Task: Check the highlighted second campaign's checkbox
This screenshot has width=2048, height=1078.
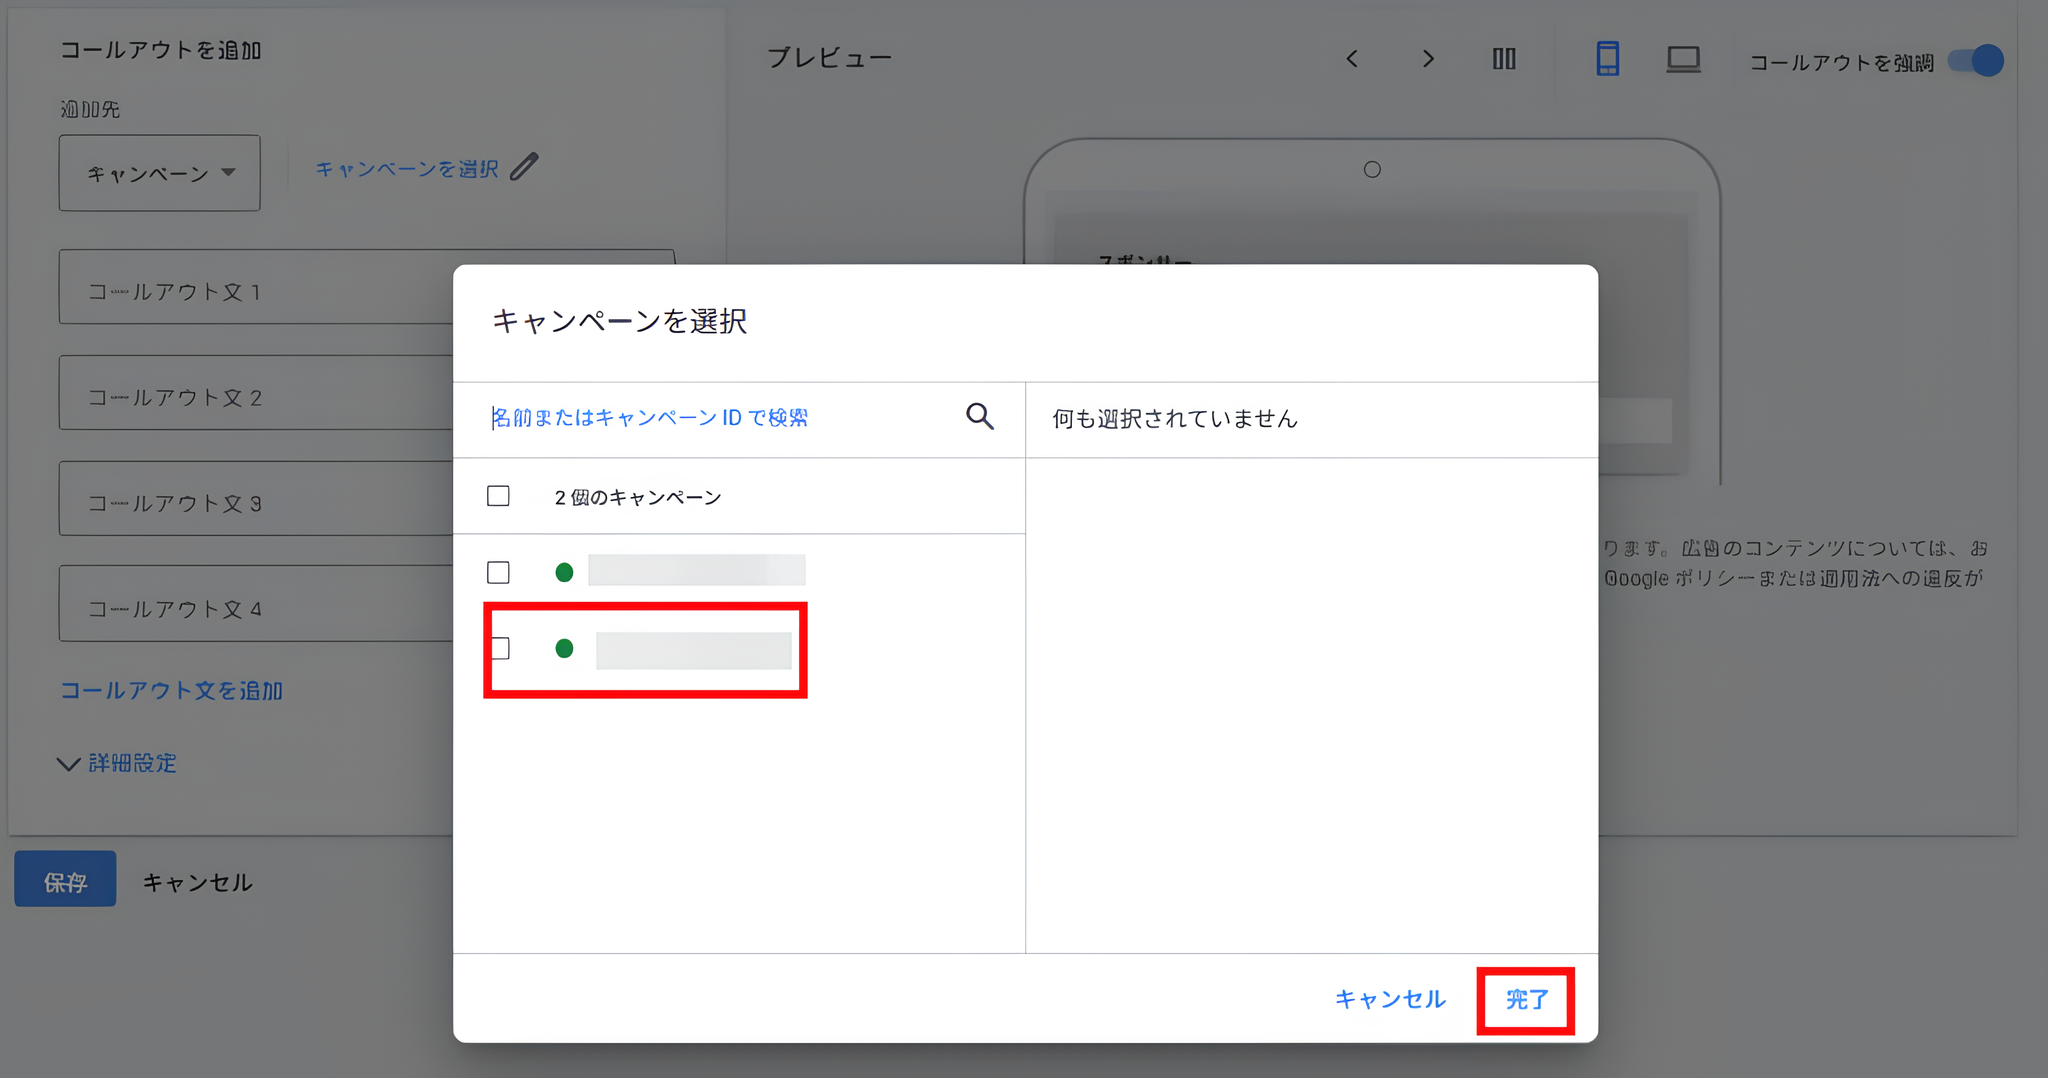Action: click(x=499, y=649)
